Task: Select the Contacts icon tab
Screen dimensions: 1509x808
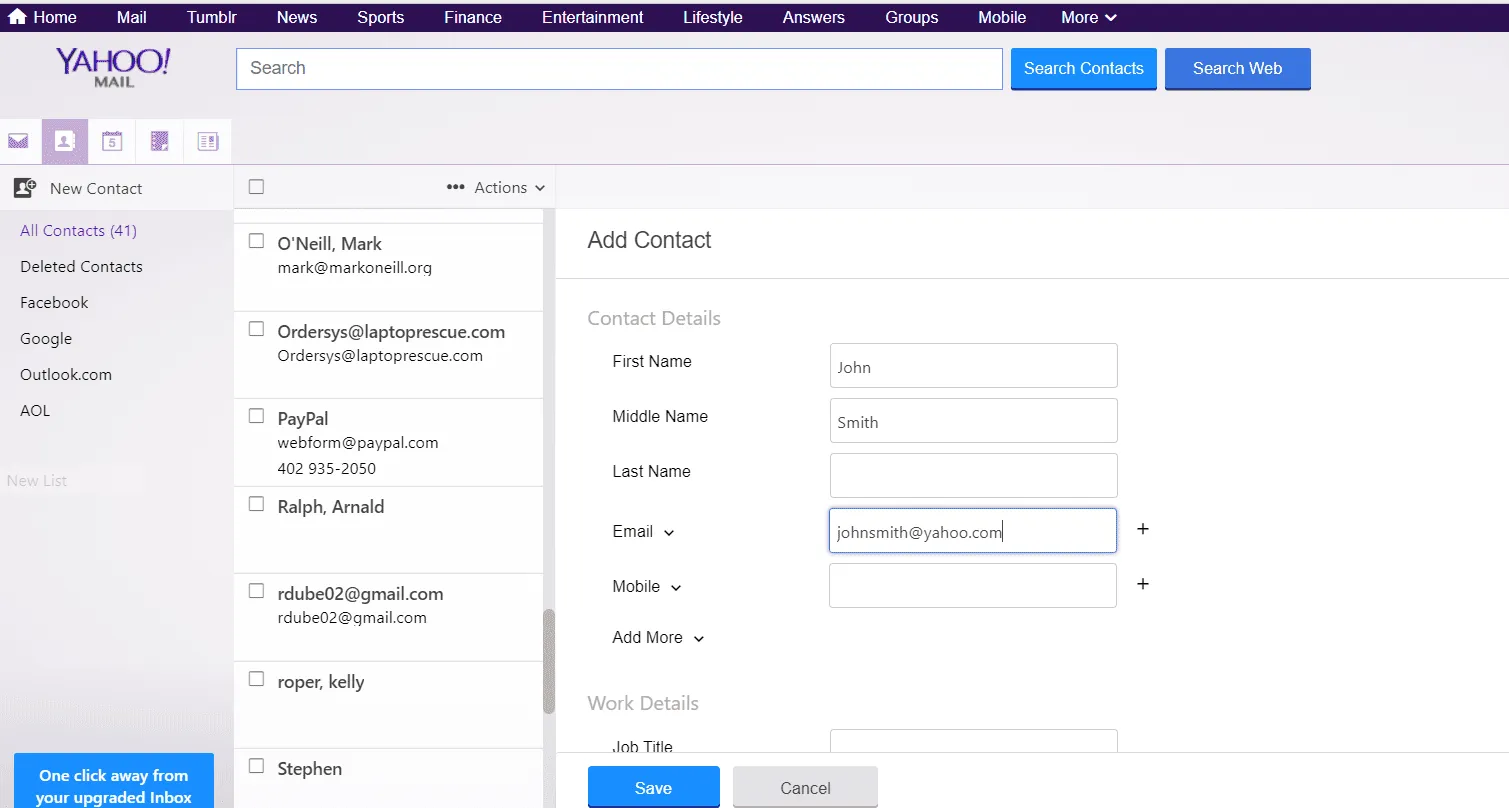Action: [65, 142]
